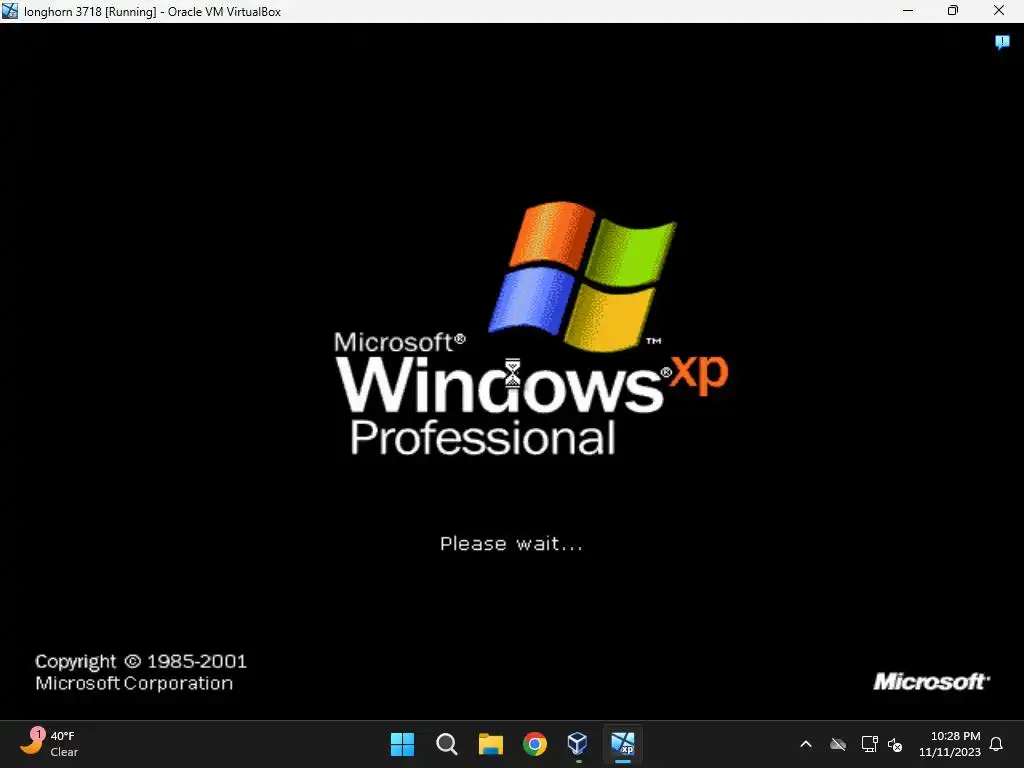Open Google Chrome from the taskbar
Viewport: 1024px width, 768px height.
pyautogui.click(x=535, y=744)
